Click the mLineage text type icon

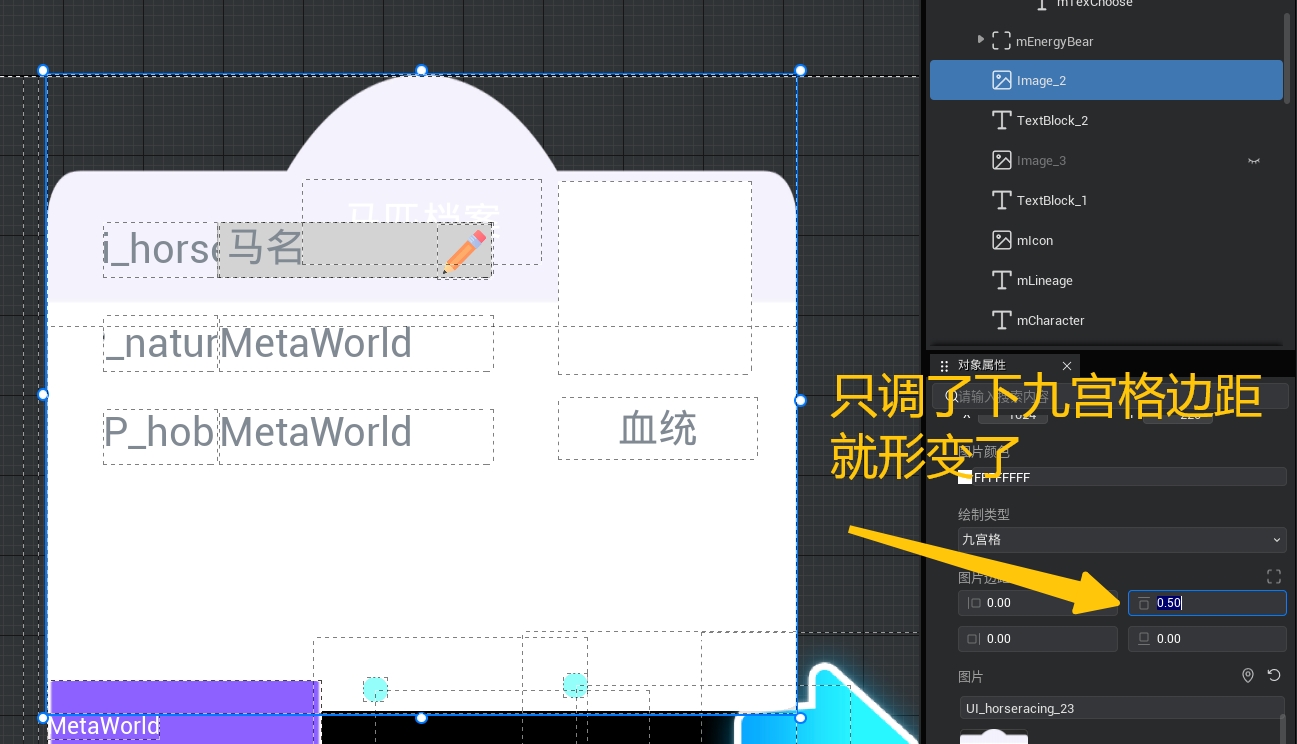[x=1001, y=280]
